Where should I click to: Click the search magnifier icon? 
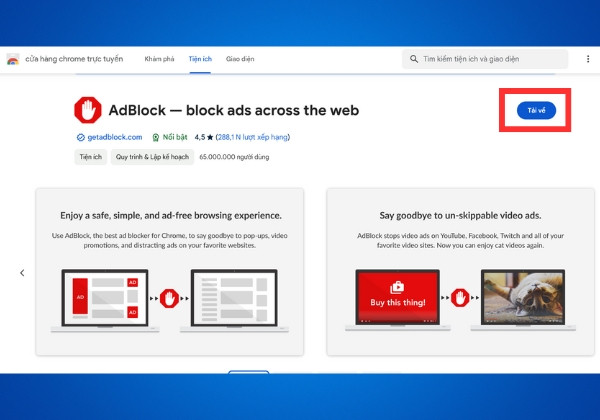pyautogui.click(x=414, y=59)
